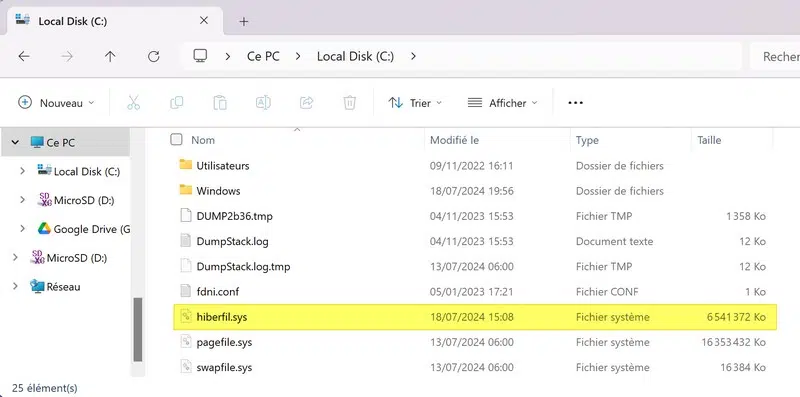Close the Local Disk (C:) tab

click(204, 21)
